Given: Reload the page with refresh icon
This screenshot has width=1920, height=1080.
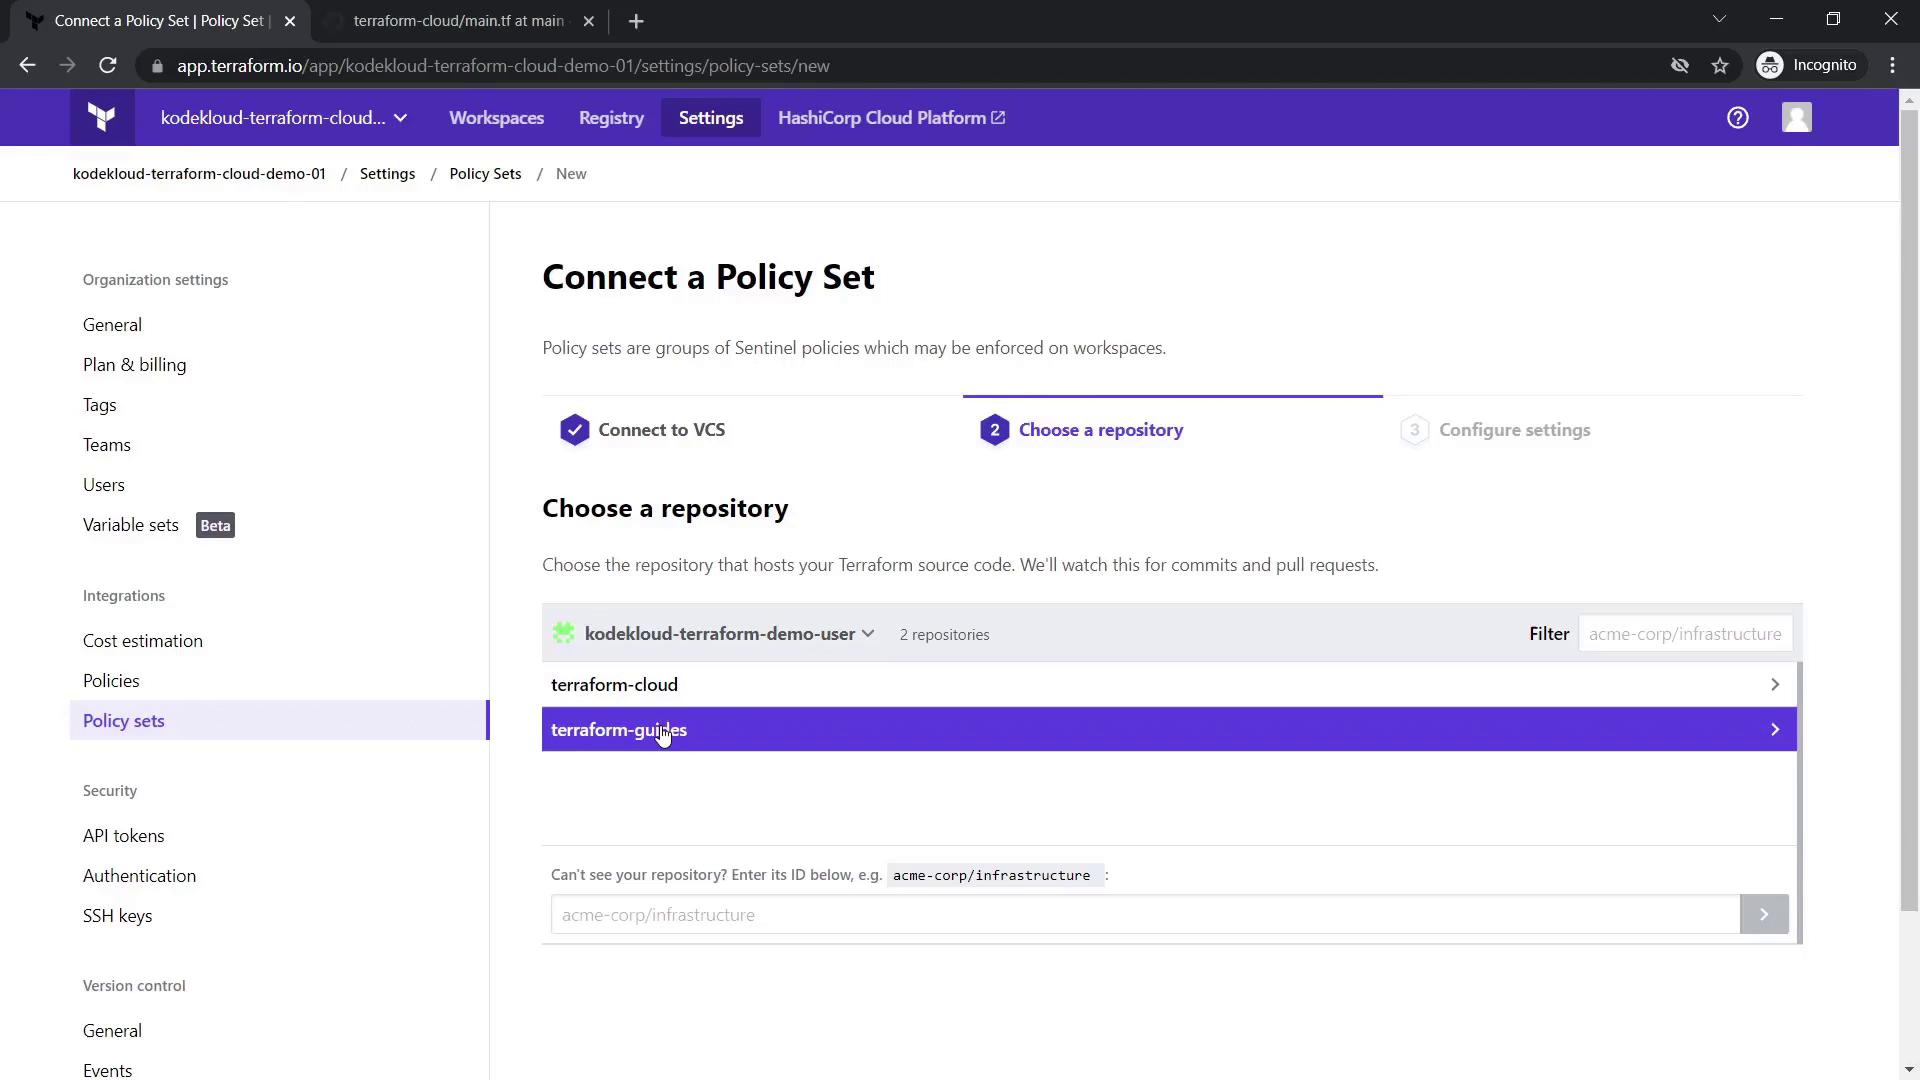Looking at the screenshot, I should pos(108,66).
